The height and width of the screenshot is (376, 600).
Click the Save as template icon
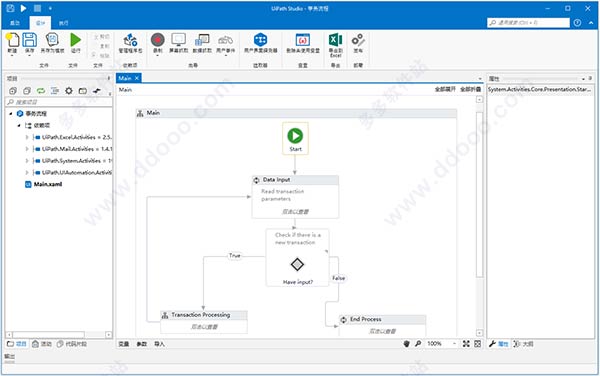coord(52,40)
